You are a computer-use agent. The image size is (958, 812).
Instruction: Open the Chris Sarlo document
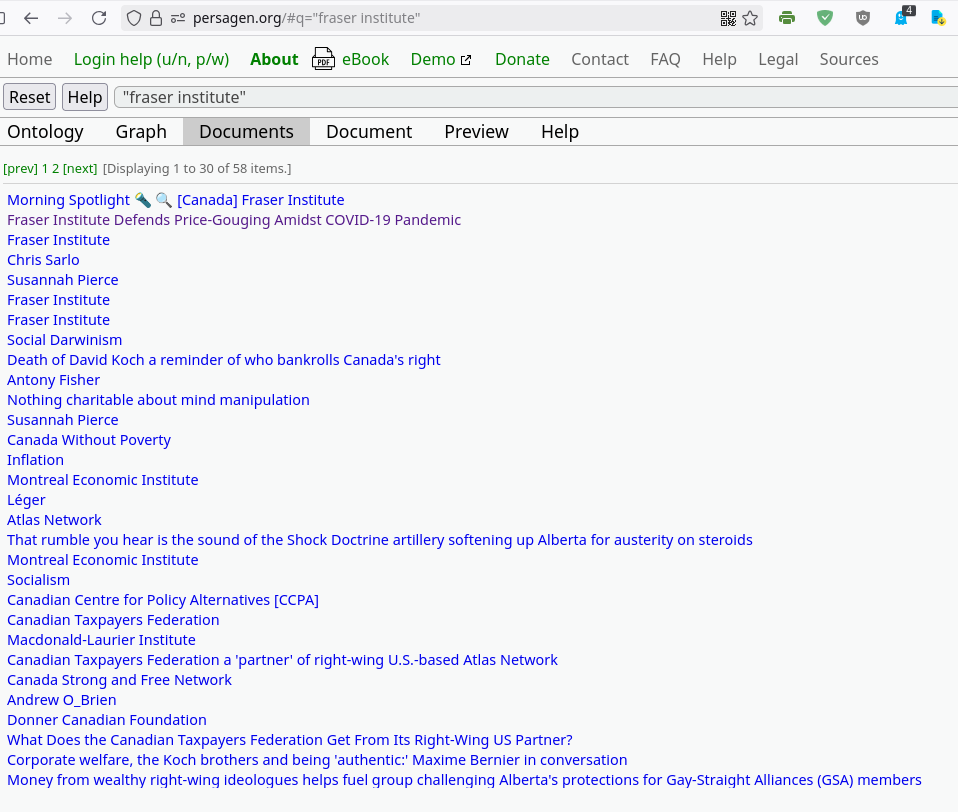click(43, 260)
